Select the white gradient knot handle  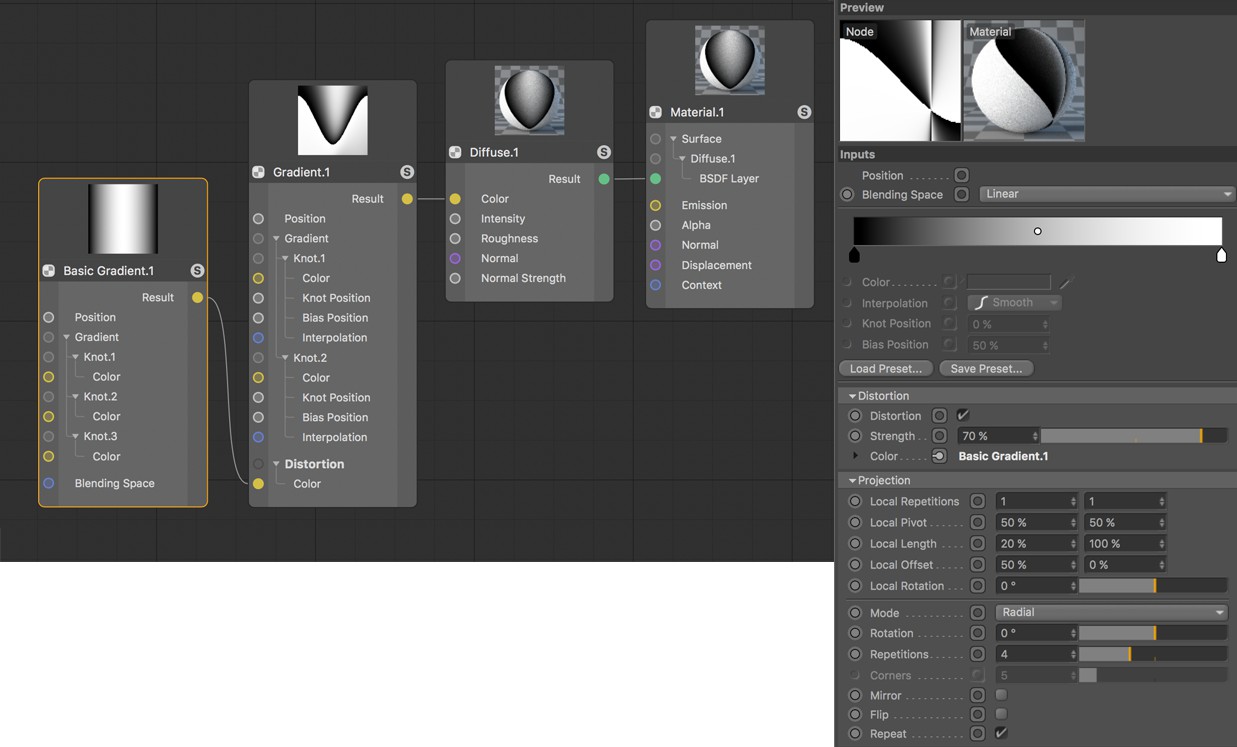pos(1221,256)
